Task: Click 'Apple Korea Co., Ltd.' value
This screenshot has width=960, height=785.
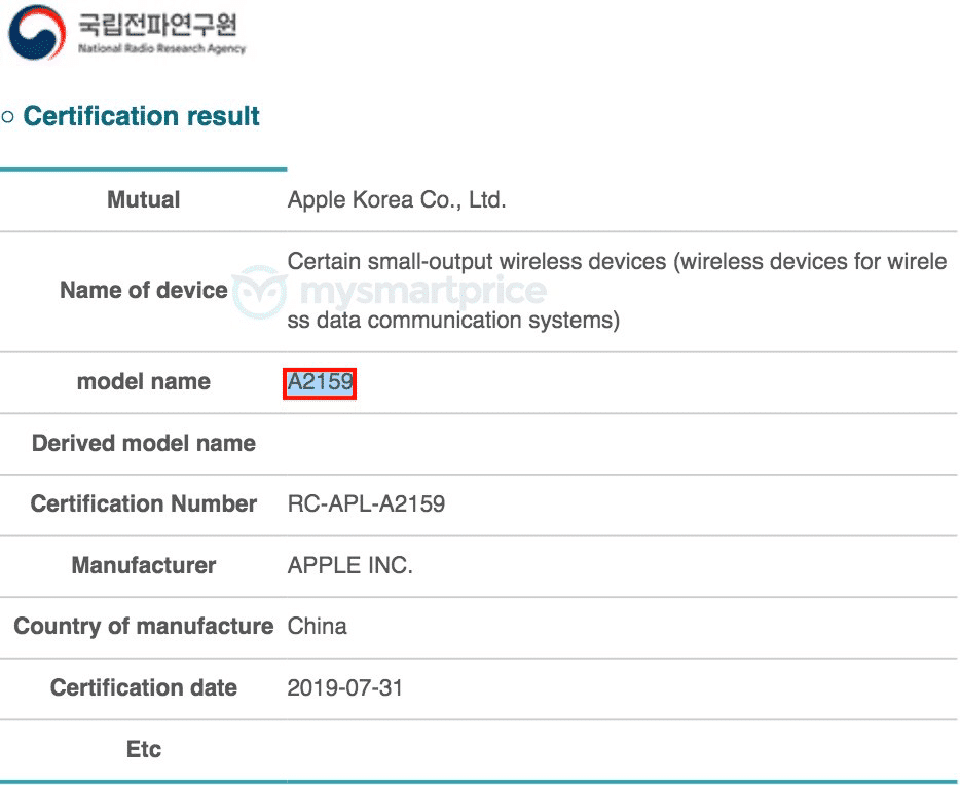Action: (x=397, y=200)
